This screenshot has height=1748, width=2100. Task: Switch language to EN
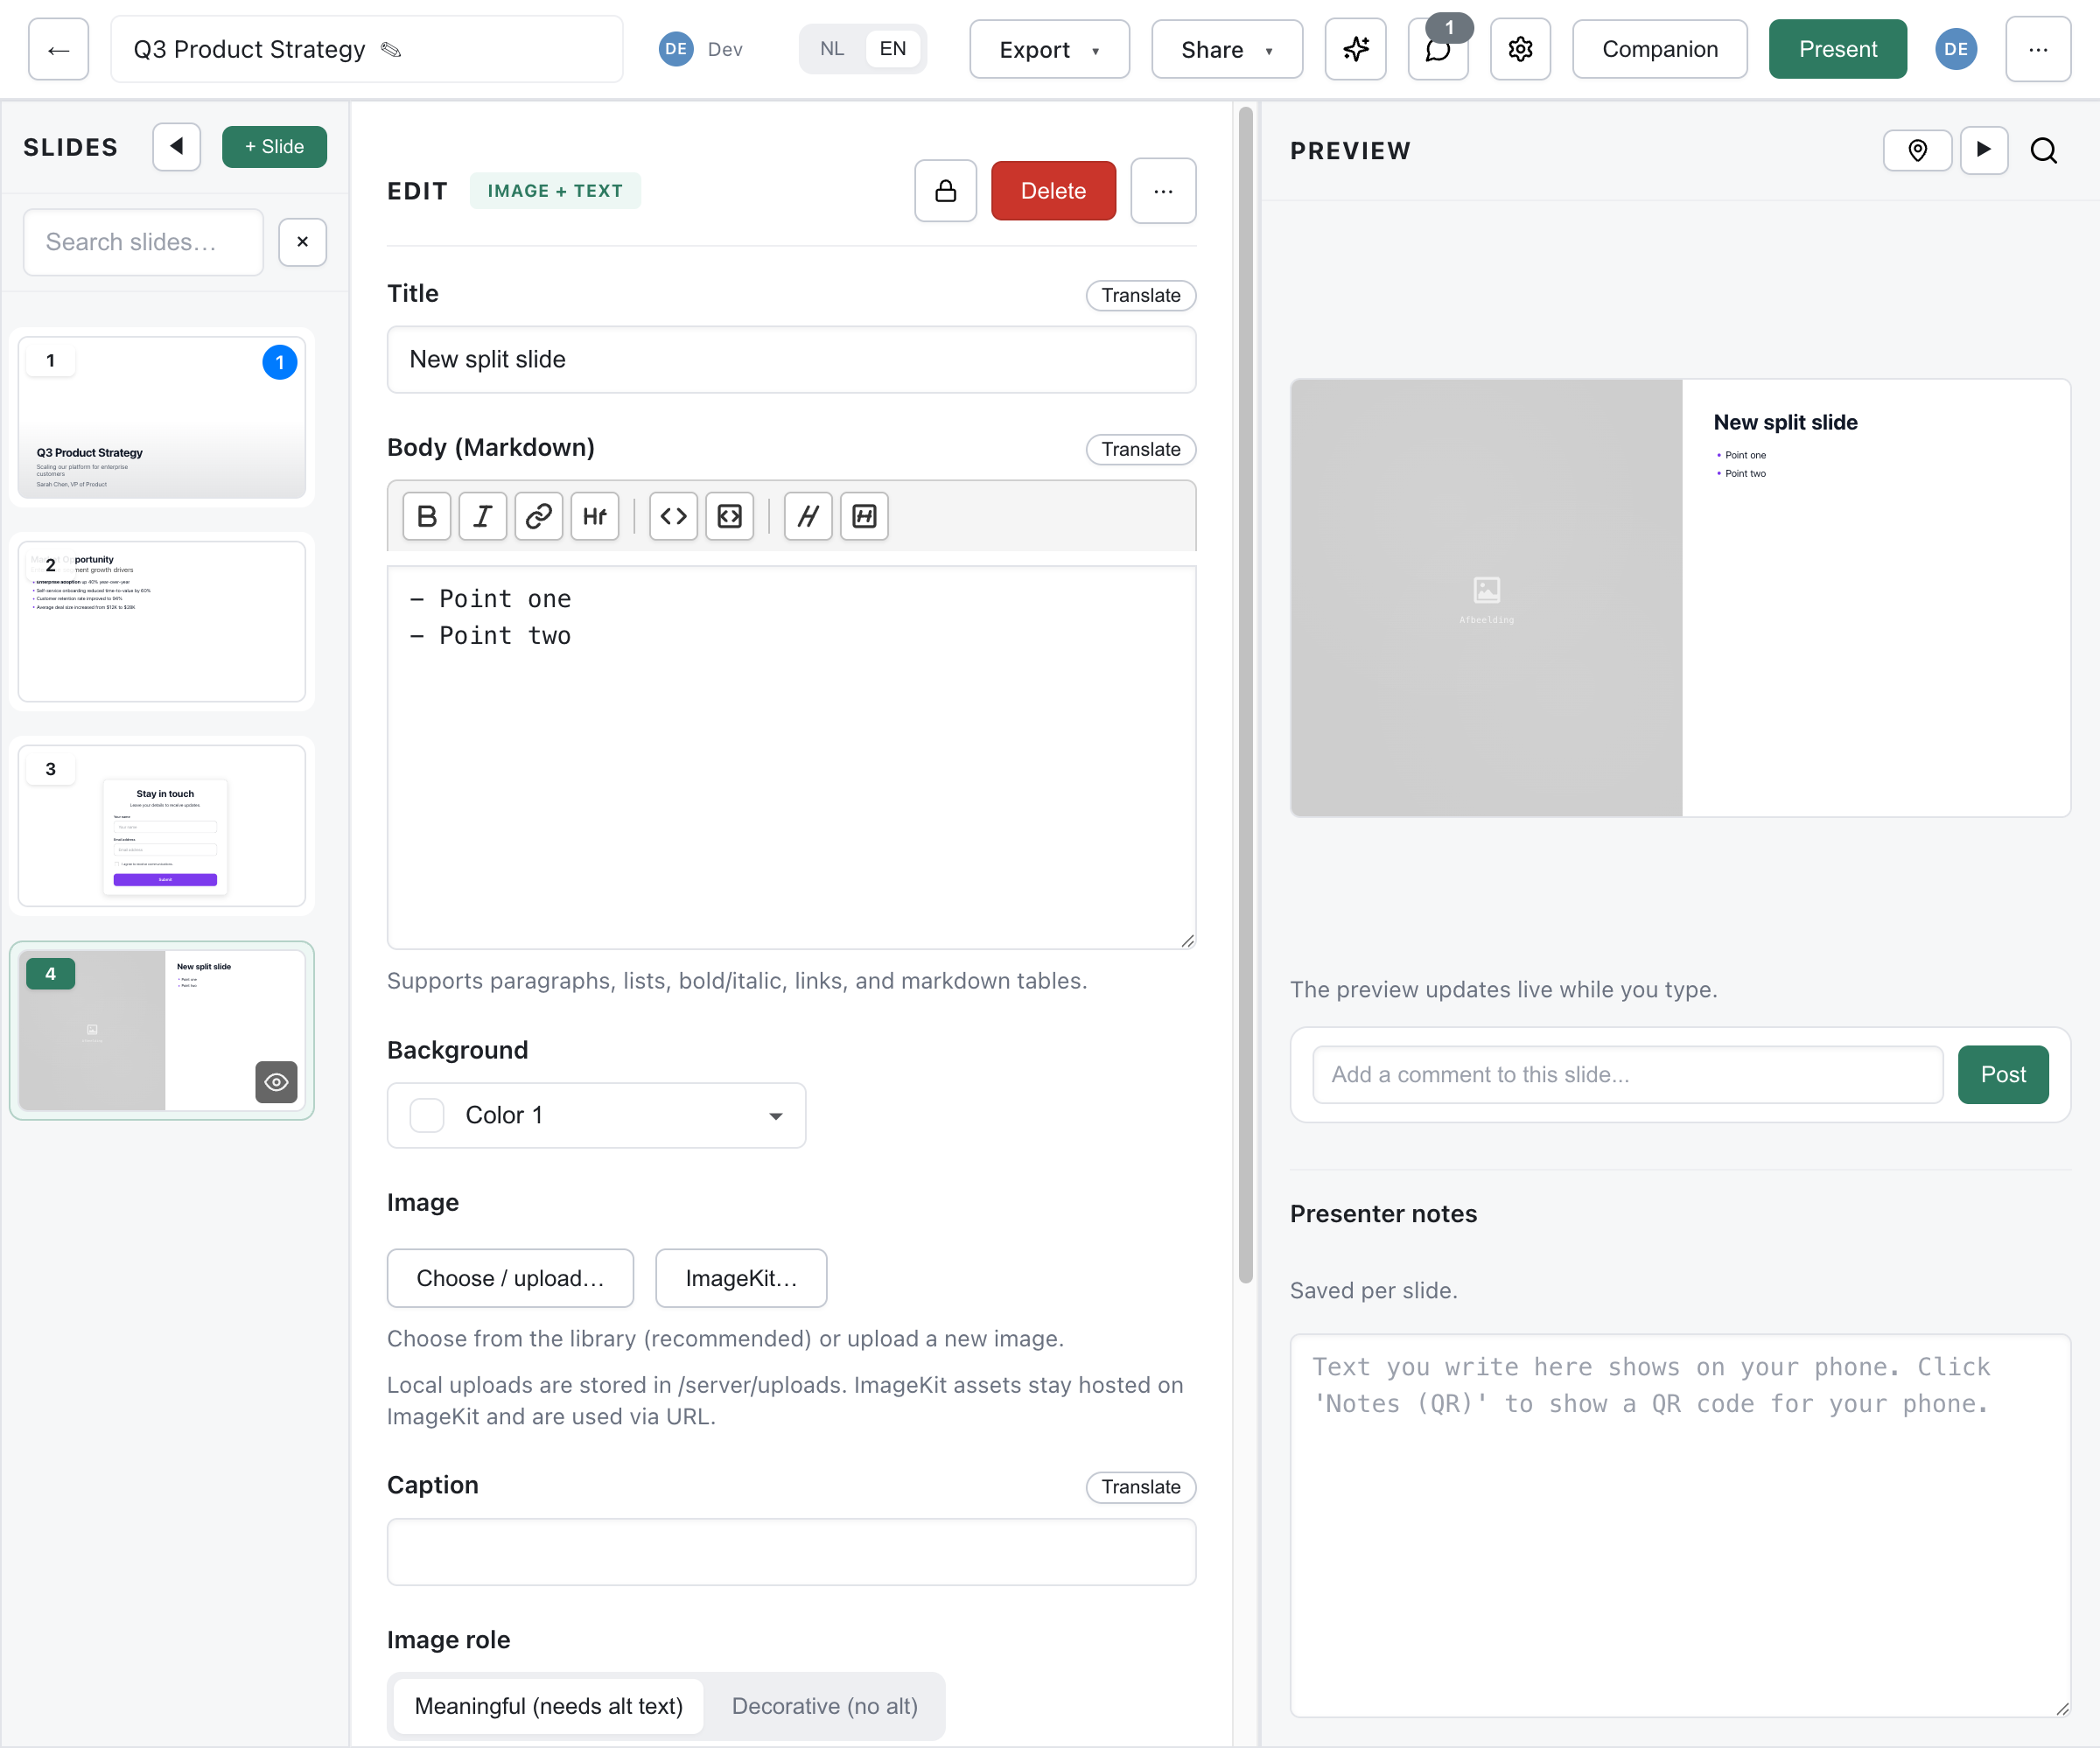[x=892, y=49]
